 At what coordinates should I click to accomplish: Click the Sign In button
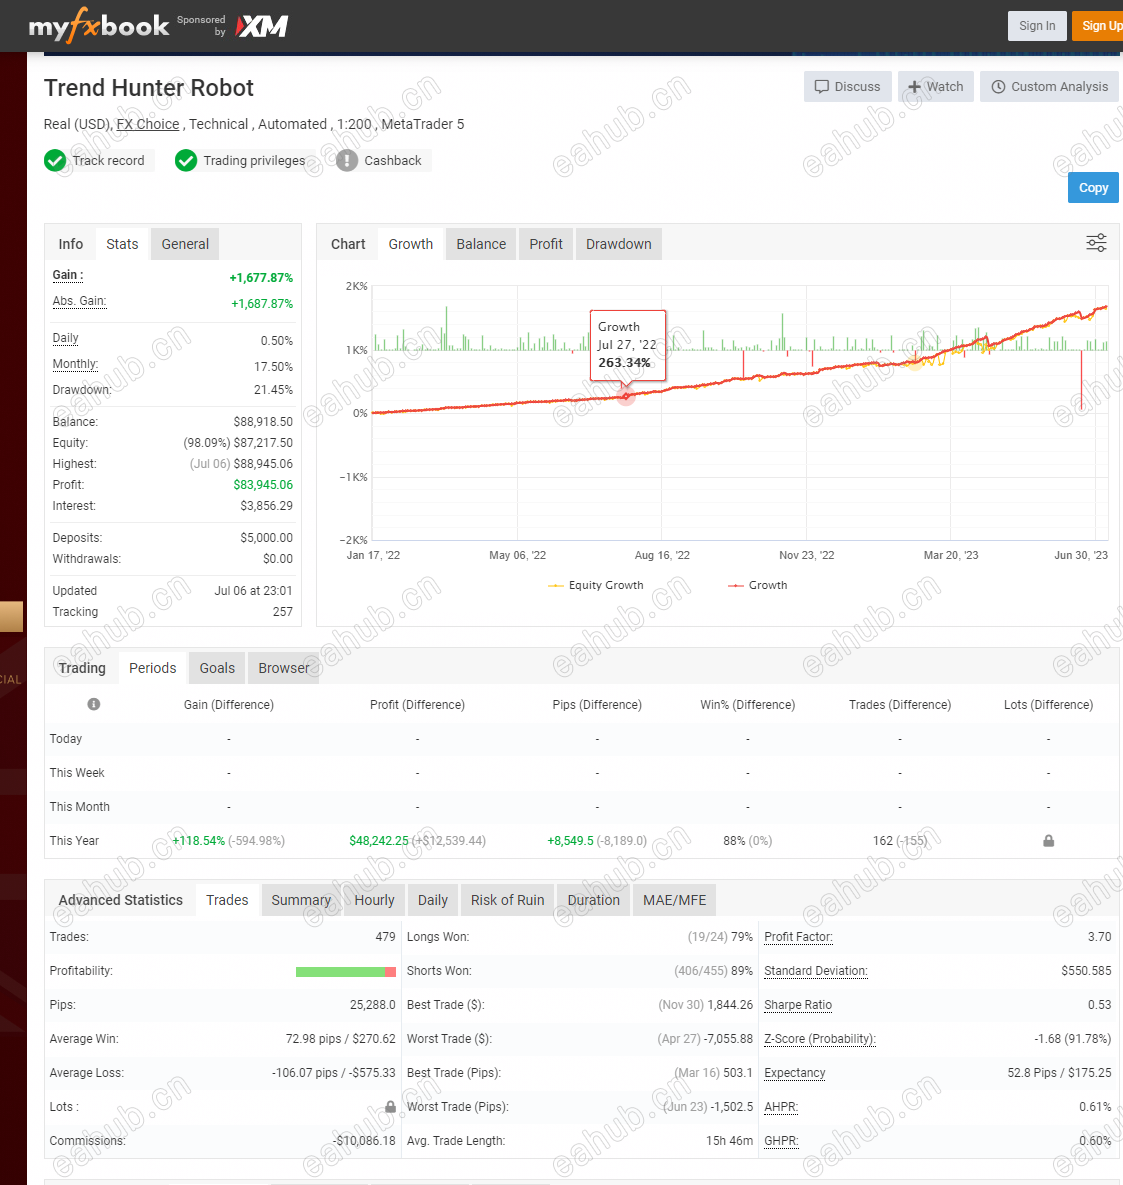click(x=1037, y=26)
